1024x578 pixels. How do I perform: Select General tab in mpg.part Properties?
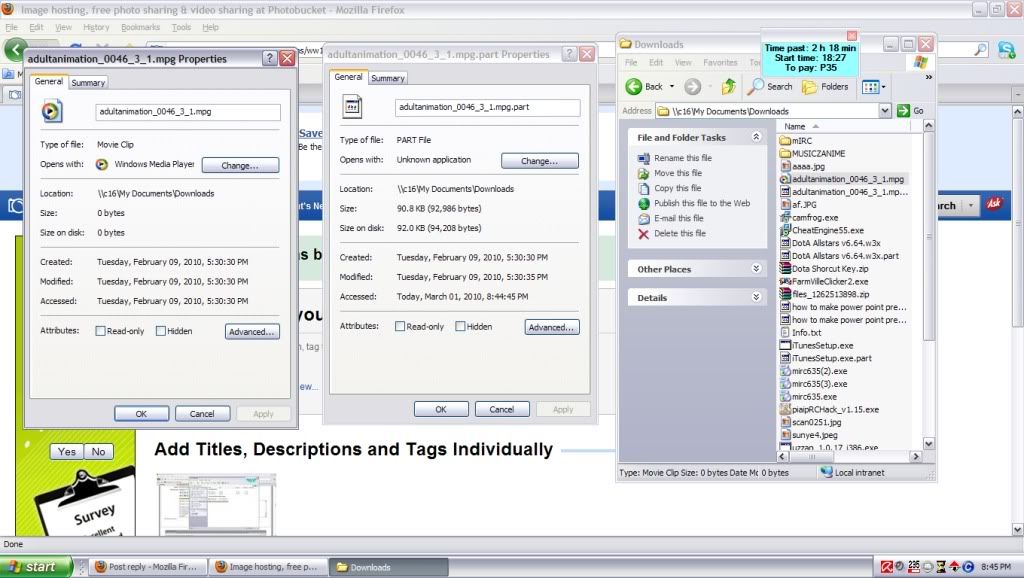pyautogui.click(x=348, y=77)
